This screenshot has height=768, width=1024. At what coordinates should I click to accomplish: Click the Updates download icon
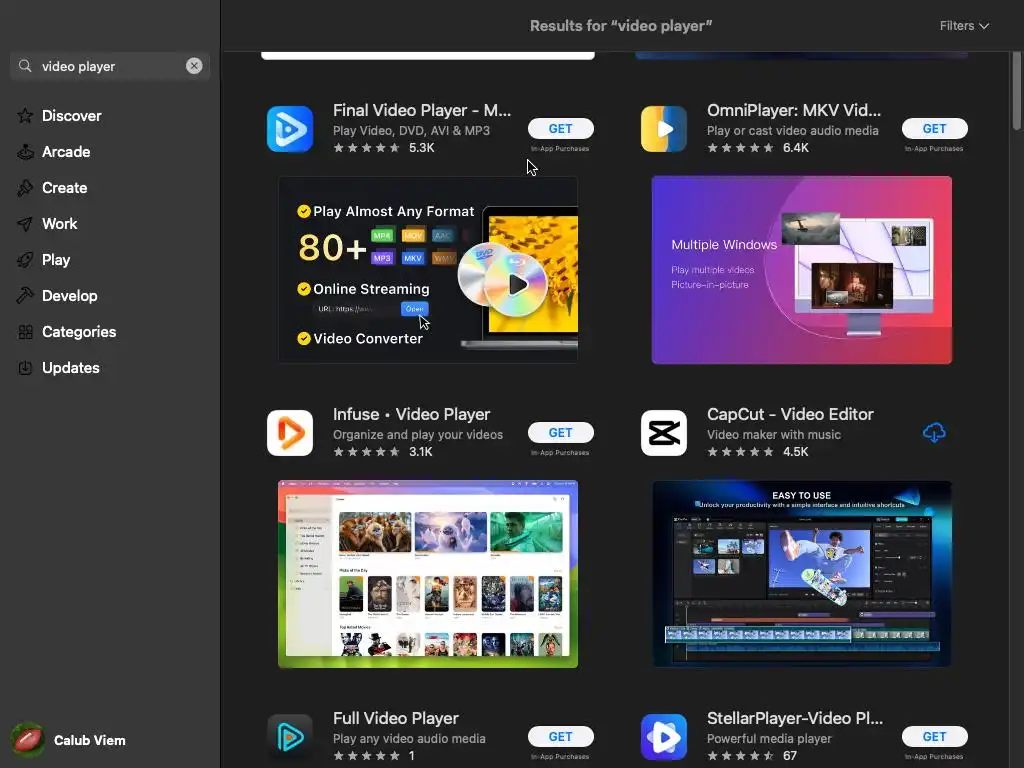point(25,368)
